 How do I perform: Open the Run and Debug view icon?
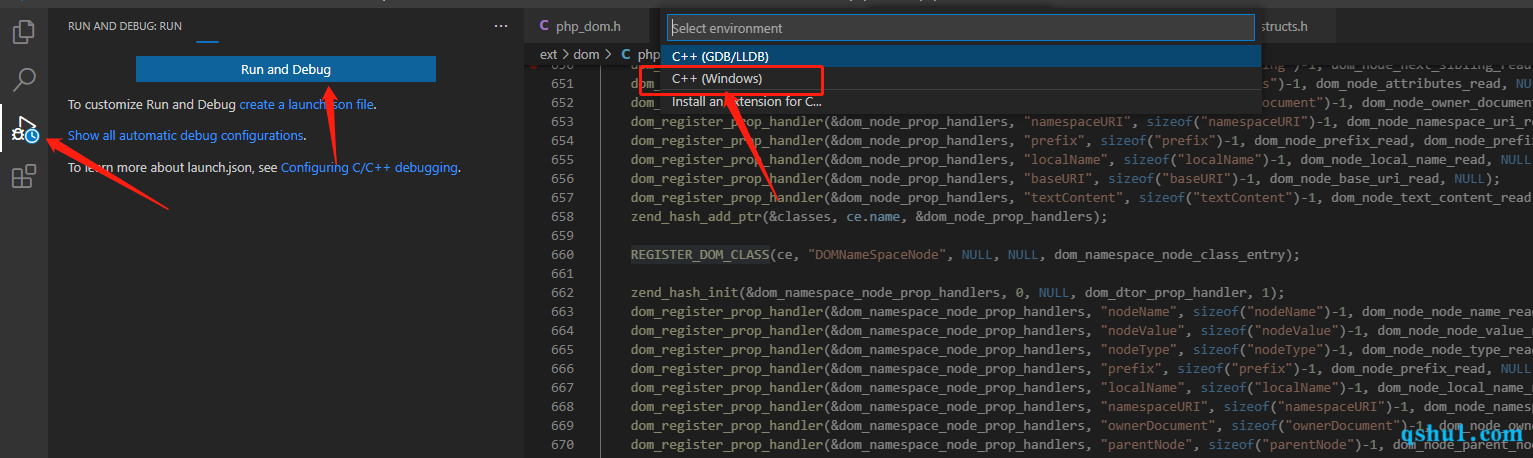click(24, 129)
